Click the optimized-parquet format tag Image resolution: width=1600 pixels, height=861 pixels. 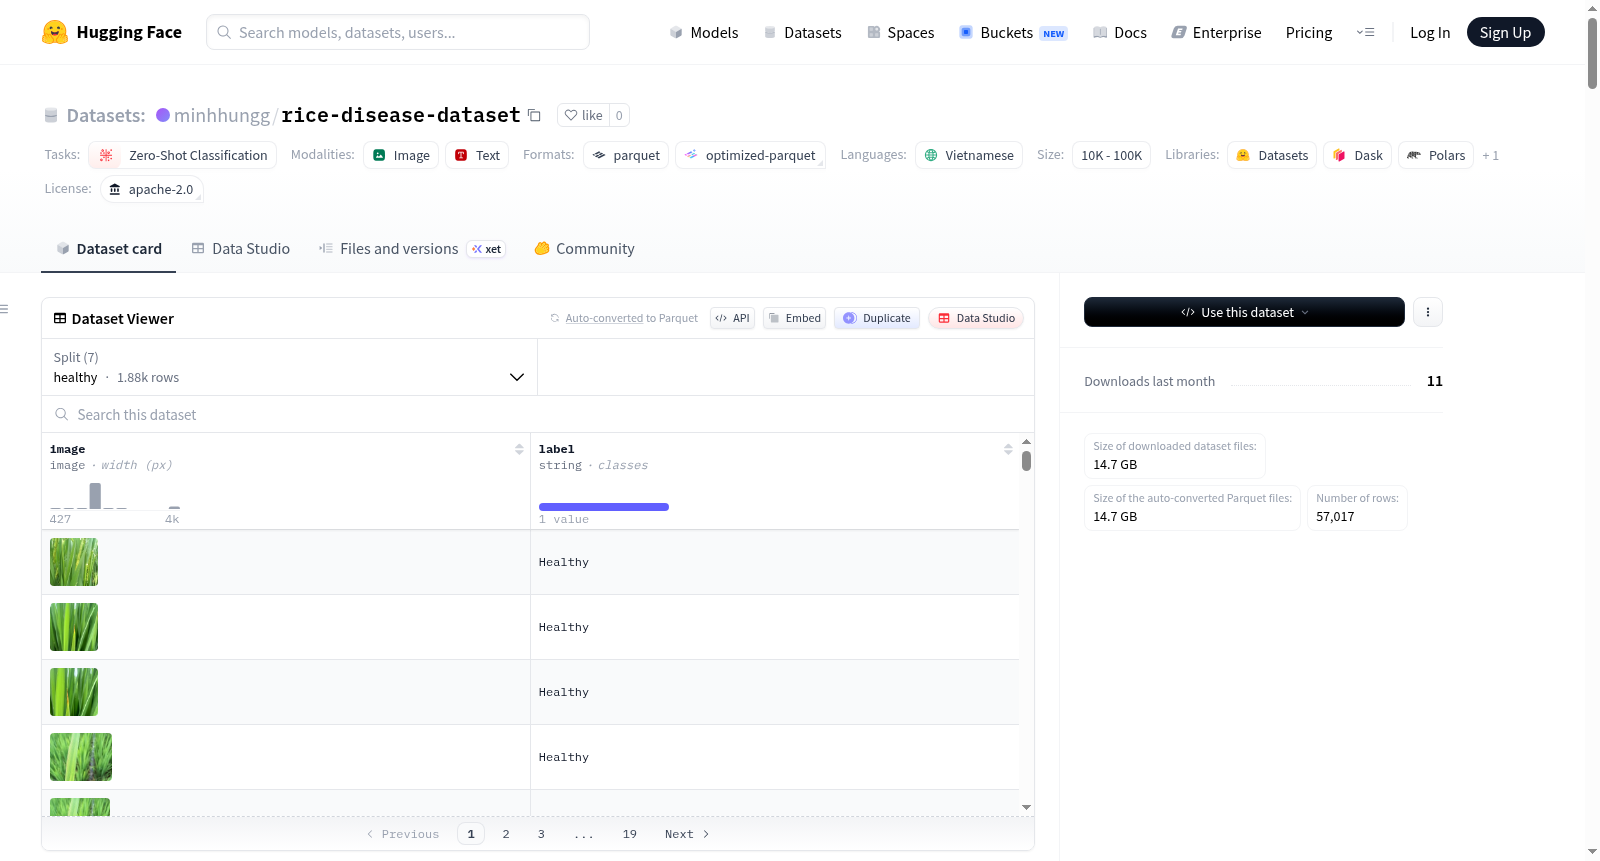click(750, 155)
